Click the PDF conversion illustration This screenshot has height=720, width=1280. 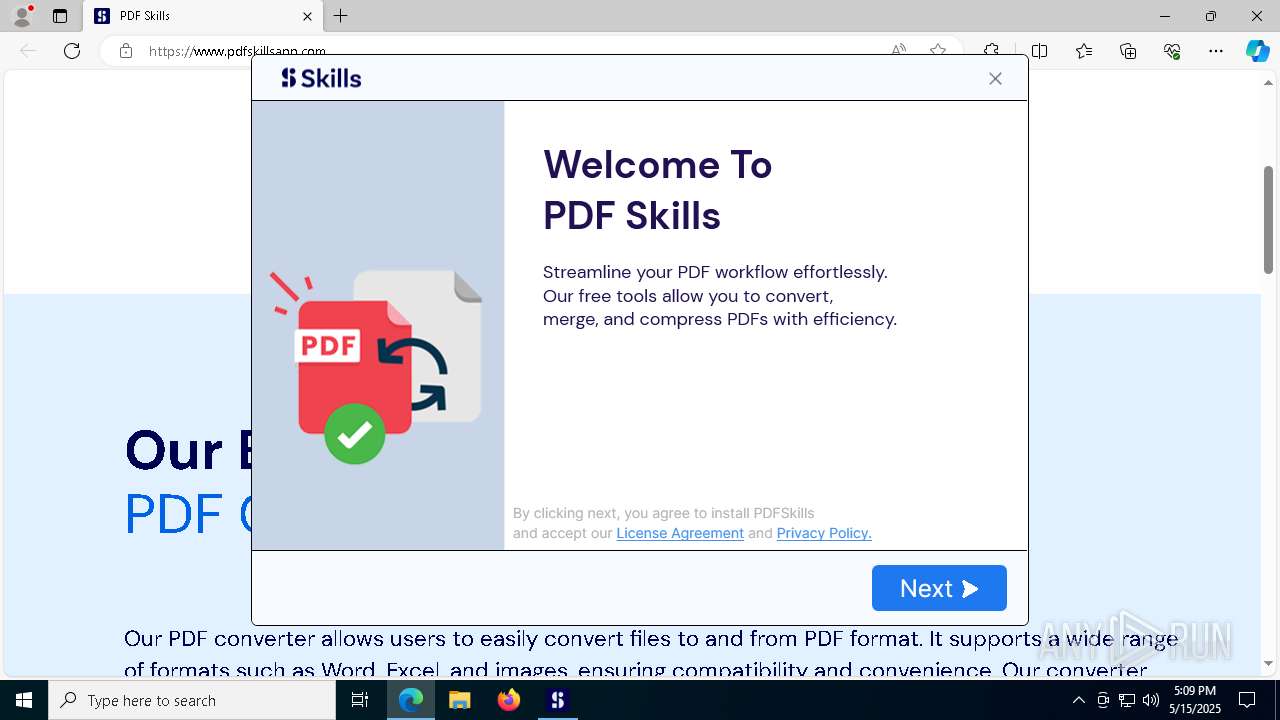click(x=376, y=366)
